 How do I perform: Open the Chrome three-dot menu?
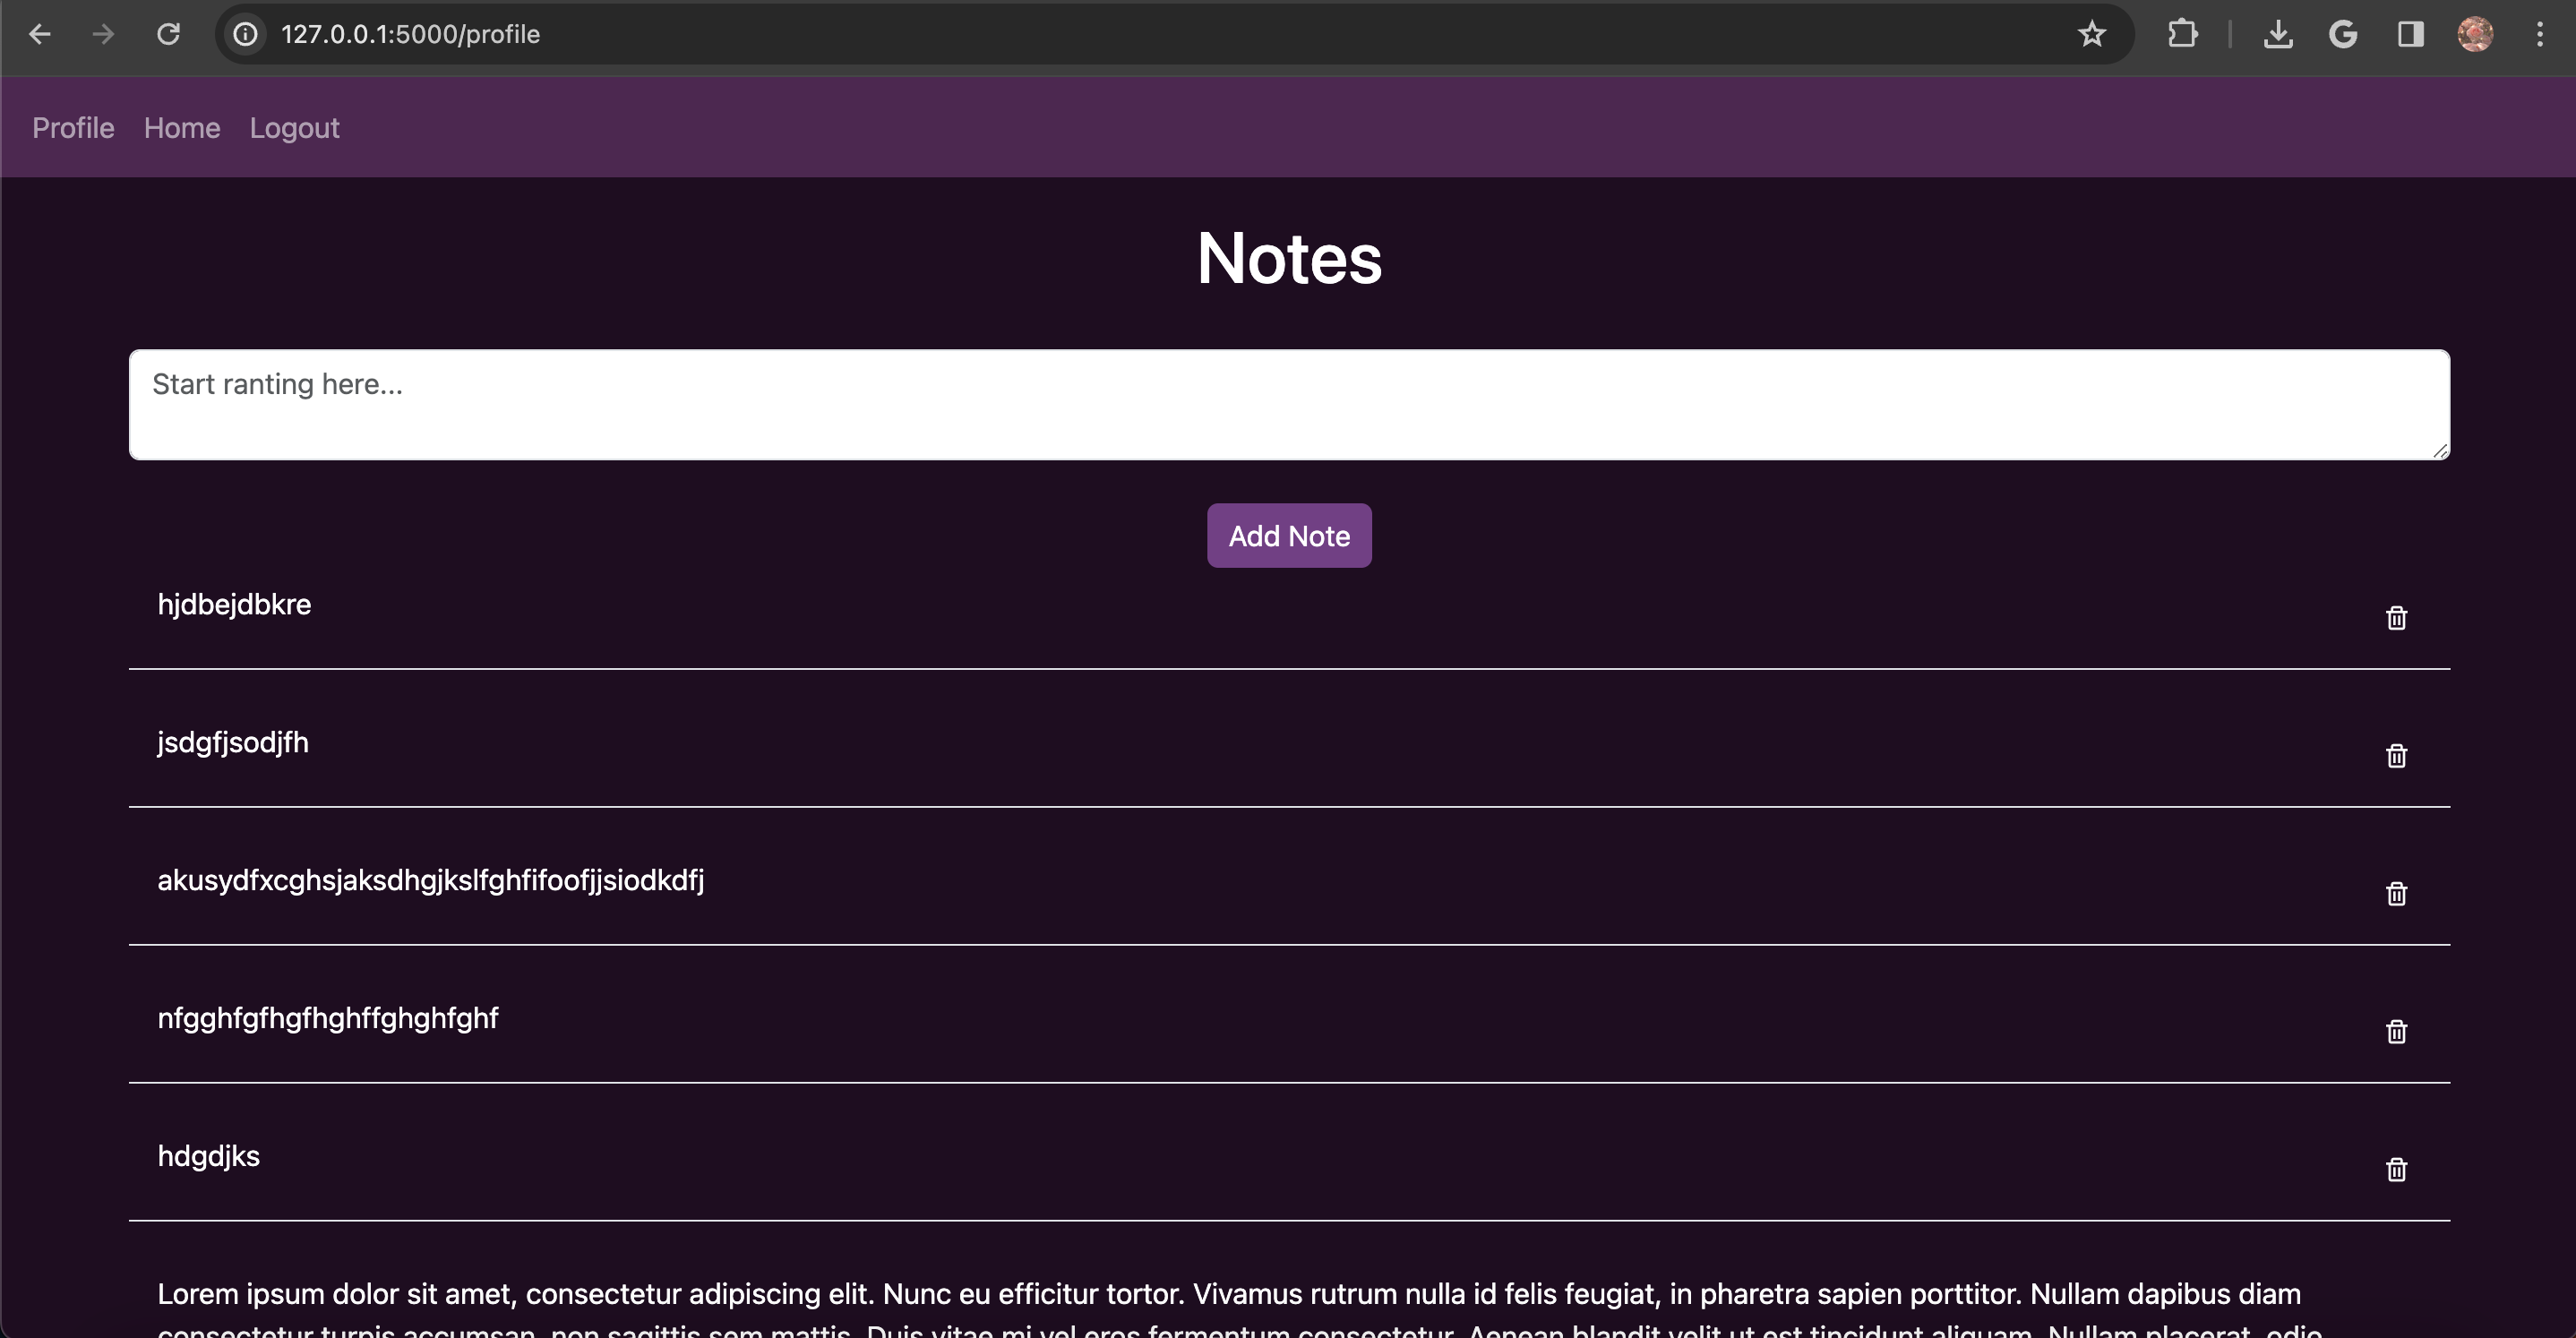[x=2539, y=35]
